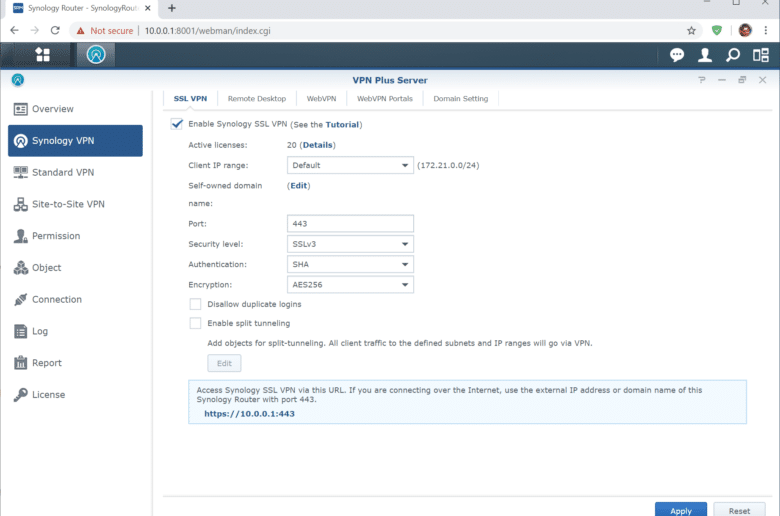The width and height of the screenshot is (780, 516).
Task: Click the VPN Plus Server window title
Action: coord(390,80)
